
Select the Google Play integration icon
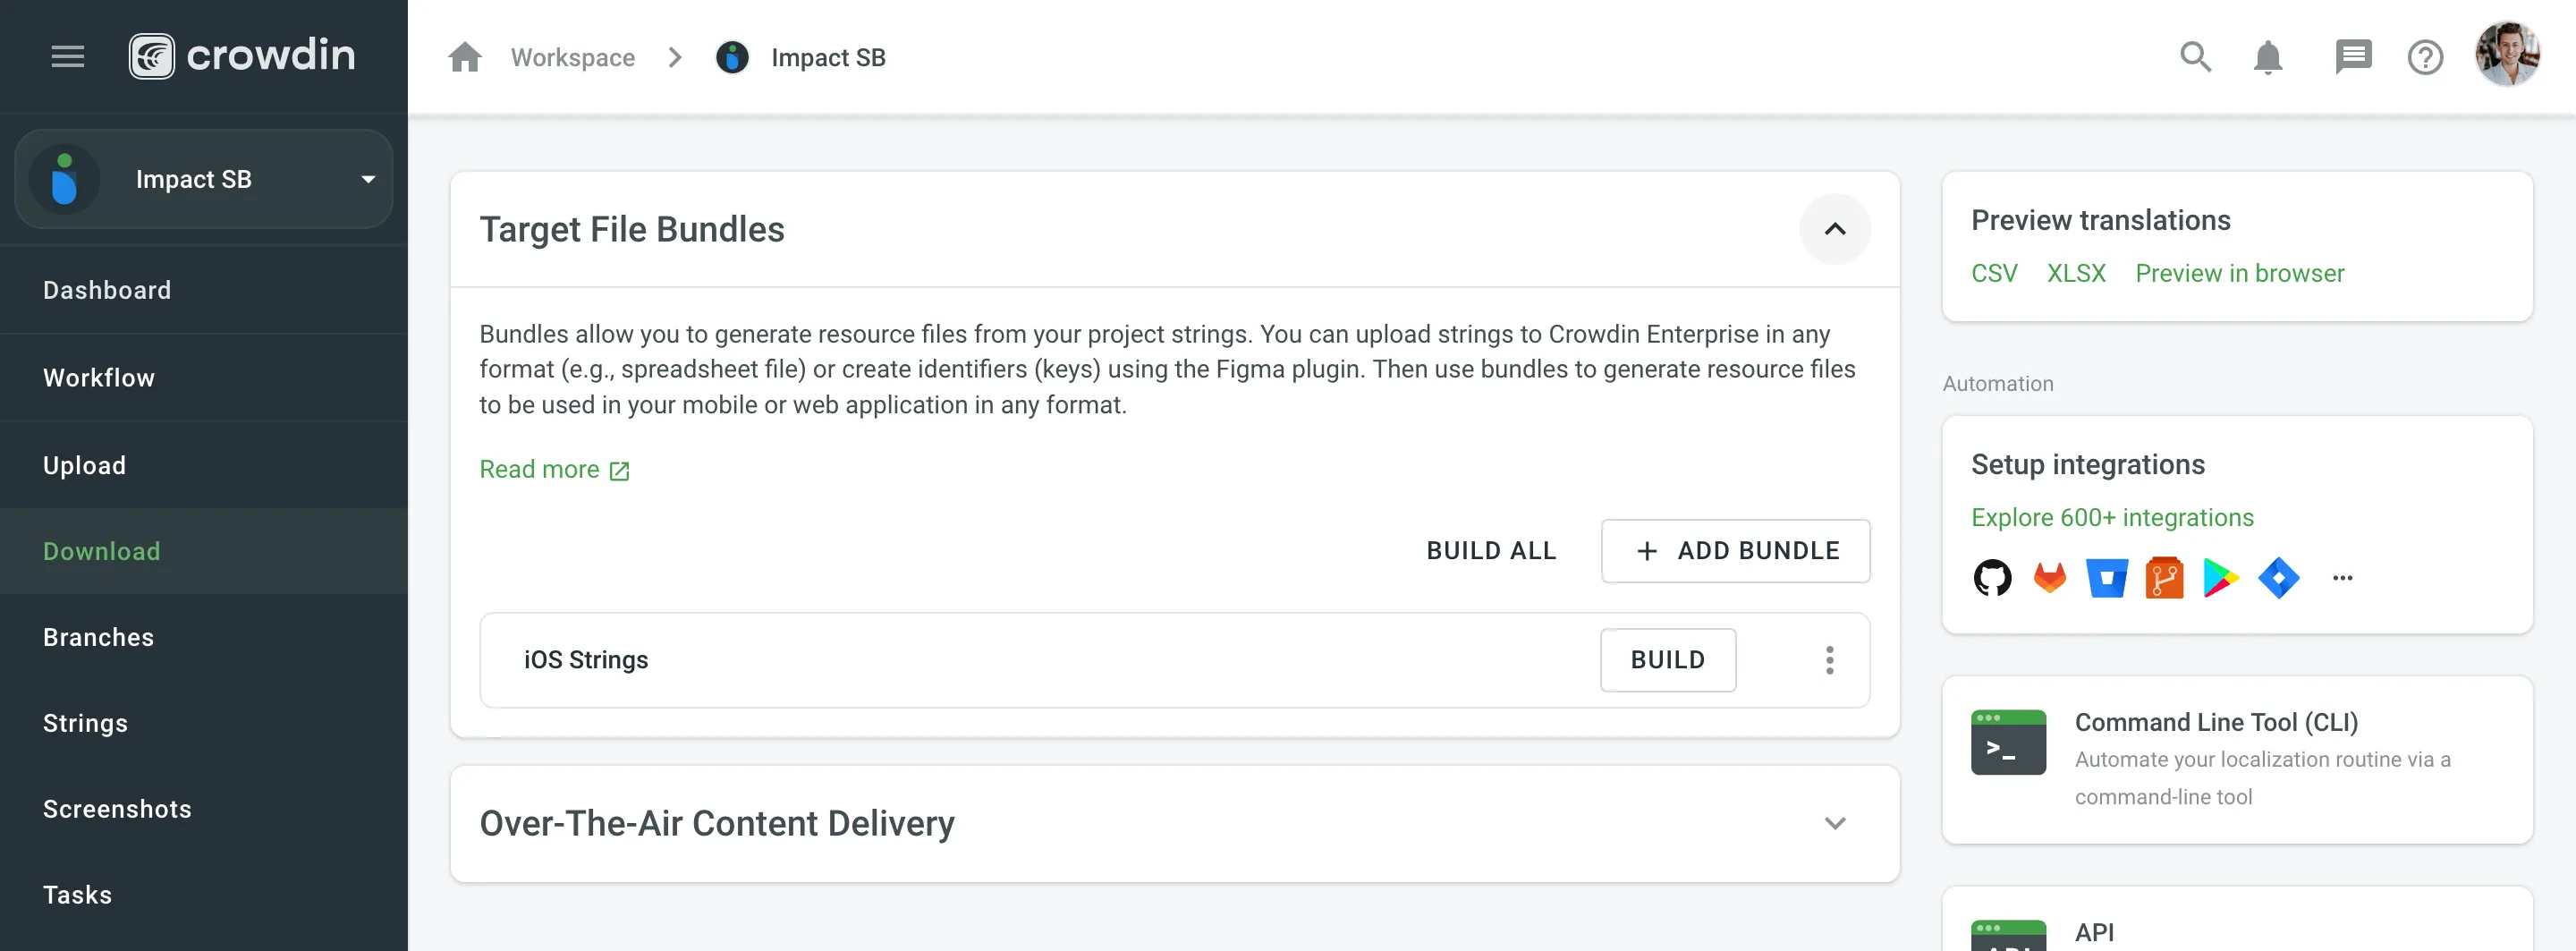coord(2220,578)
